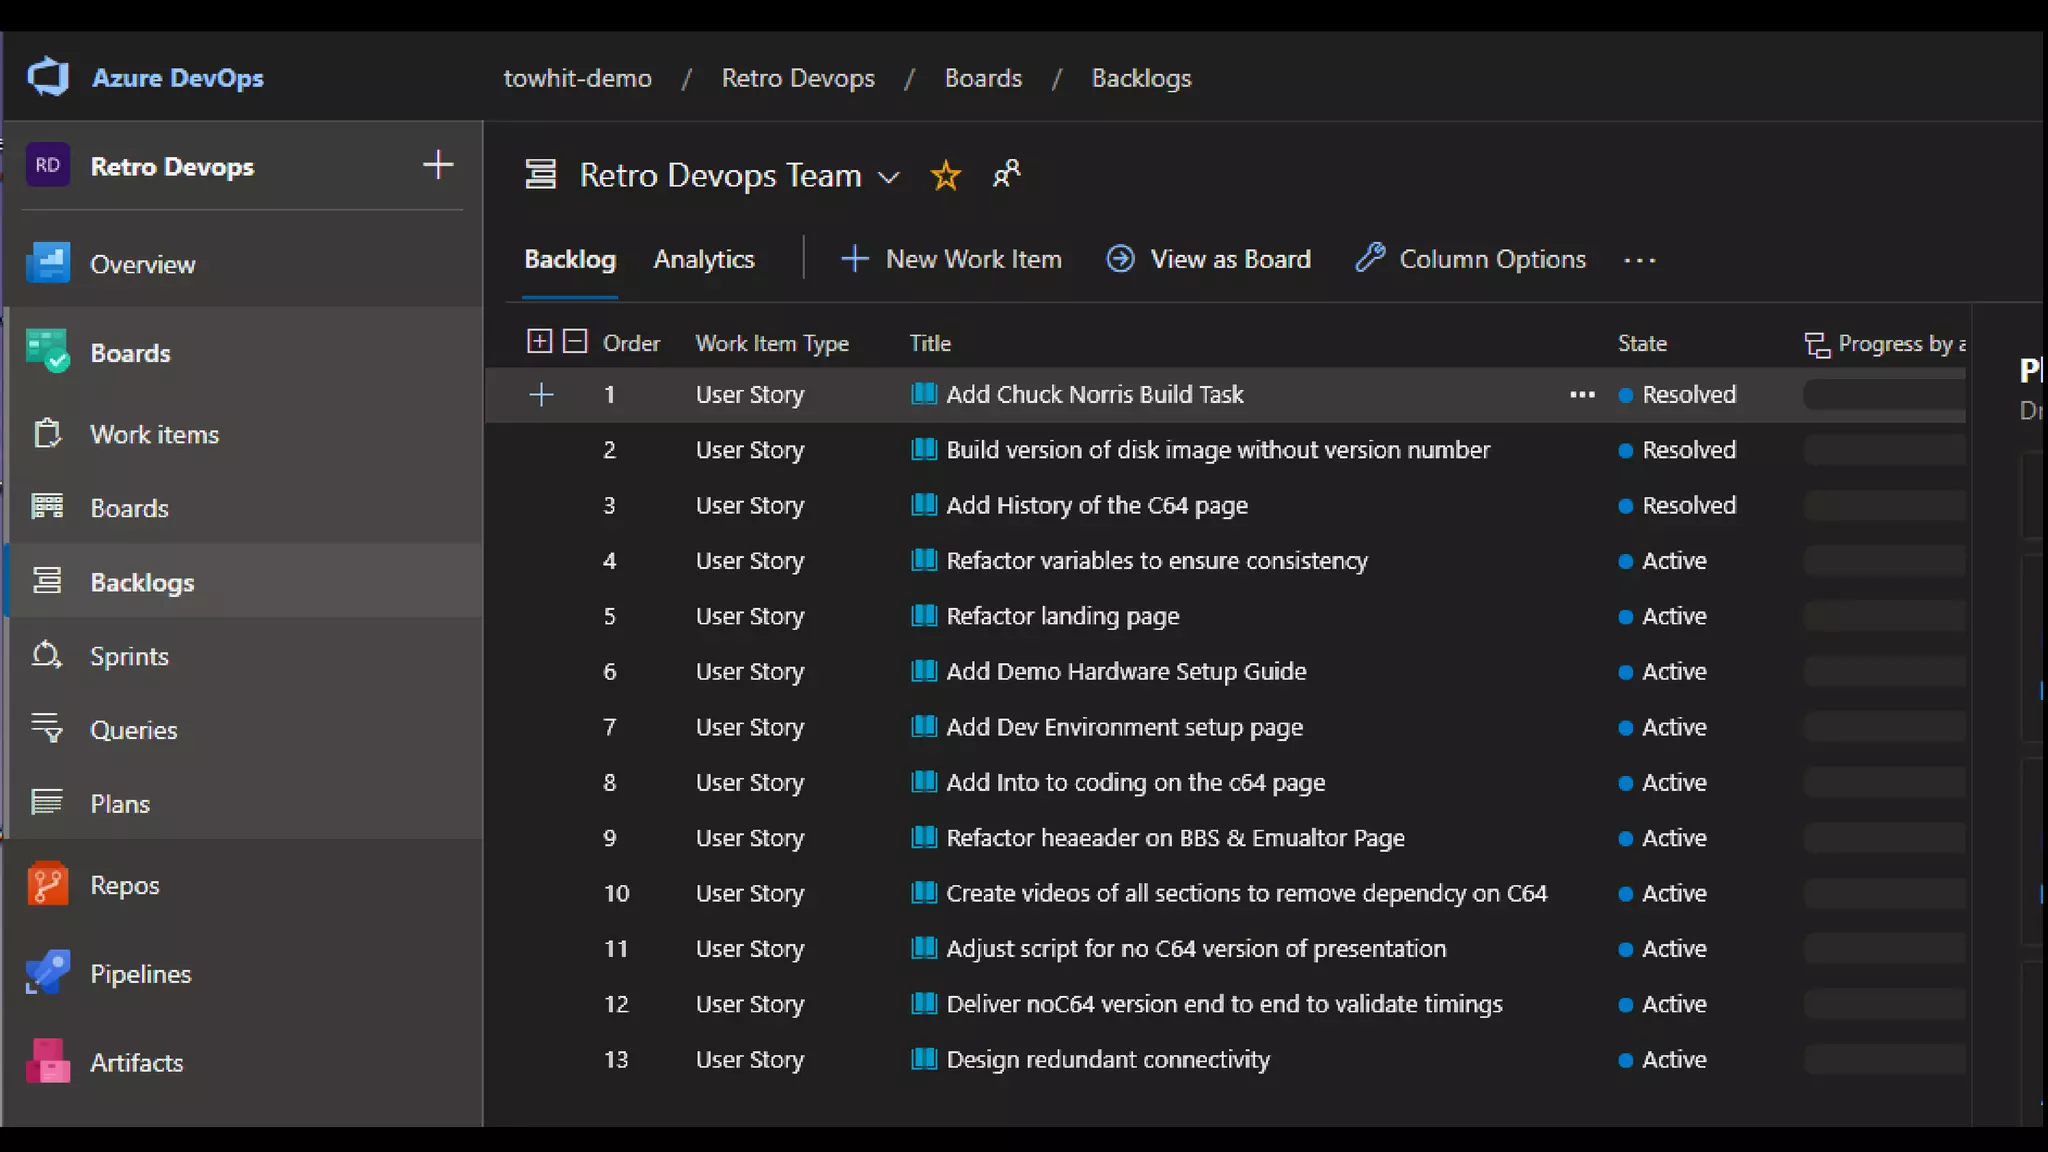Click the team members icon beside star
The image size is (2048, 1152).
[x=1006, y=174]
